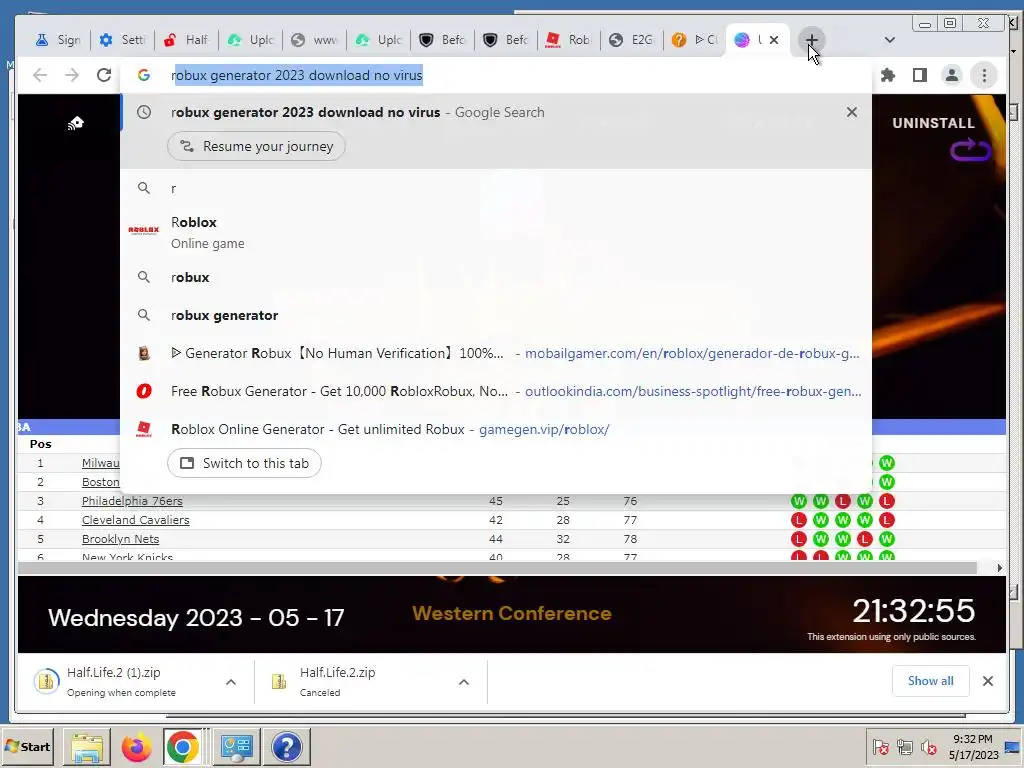
Task: Open the gamegen.vip Roblox Online Generator suggestion
Action: pos(496,429)
